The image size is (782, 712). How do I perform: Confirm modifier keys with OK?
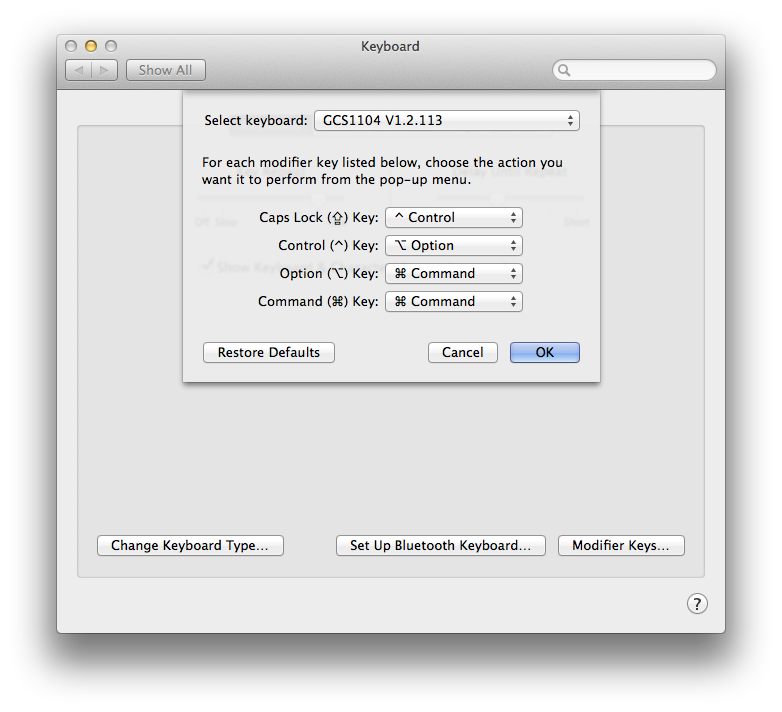pyautogui.click(x=544, y=353)
